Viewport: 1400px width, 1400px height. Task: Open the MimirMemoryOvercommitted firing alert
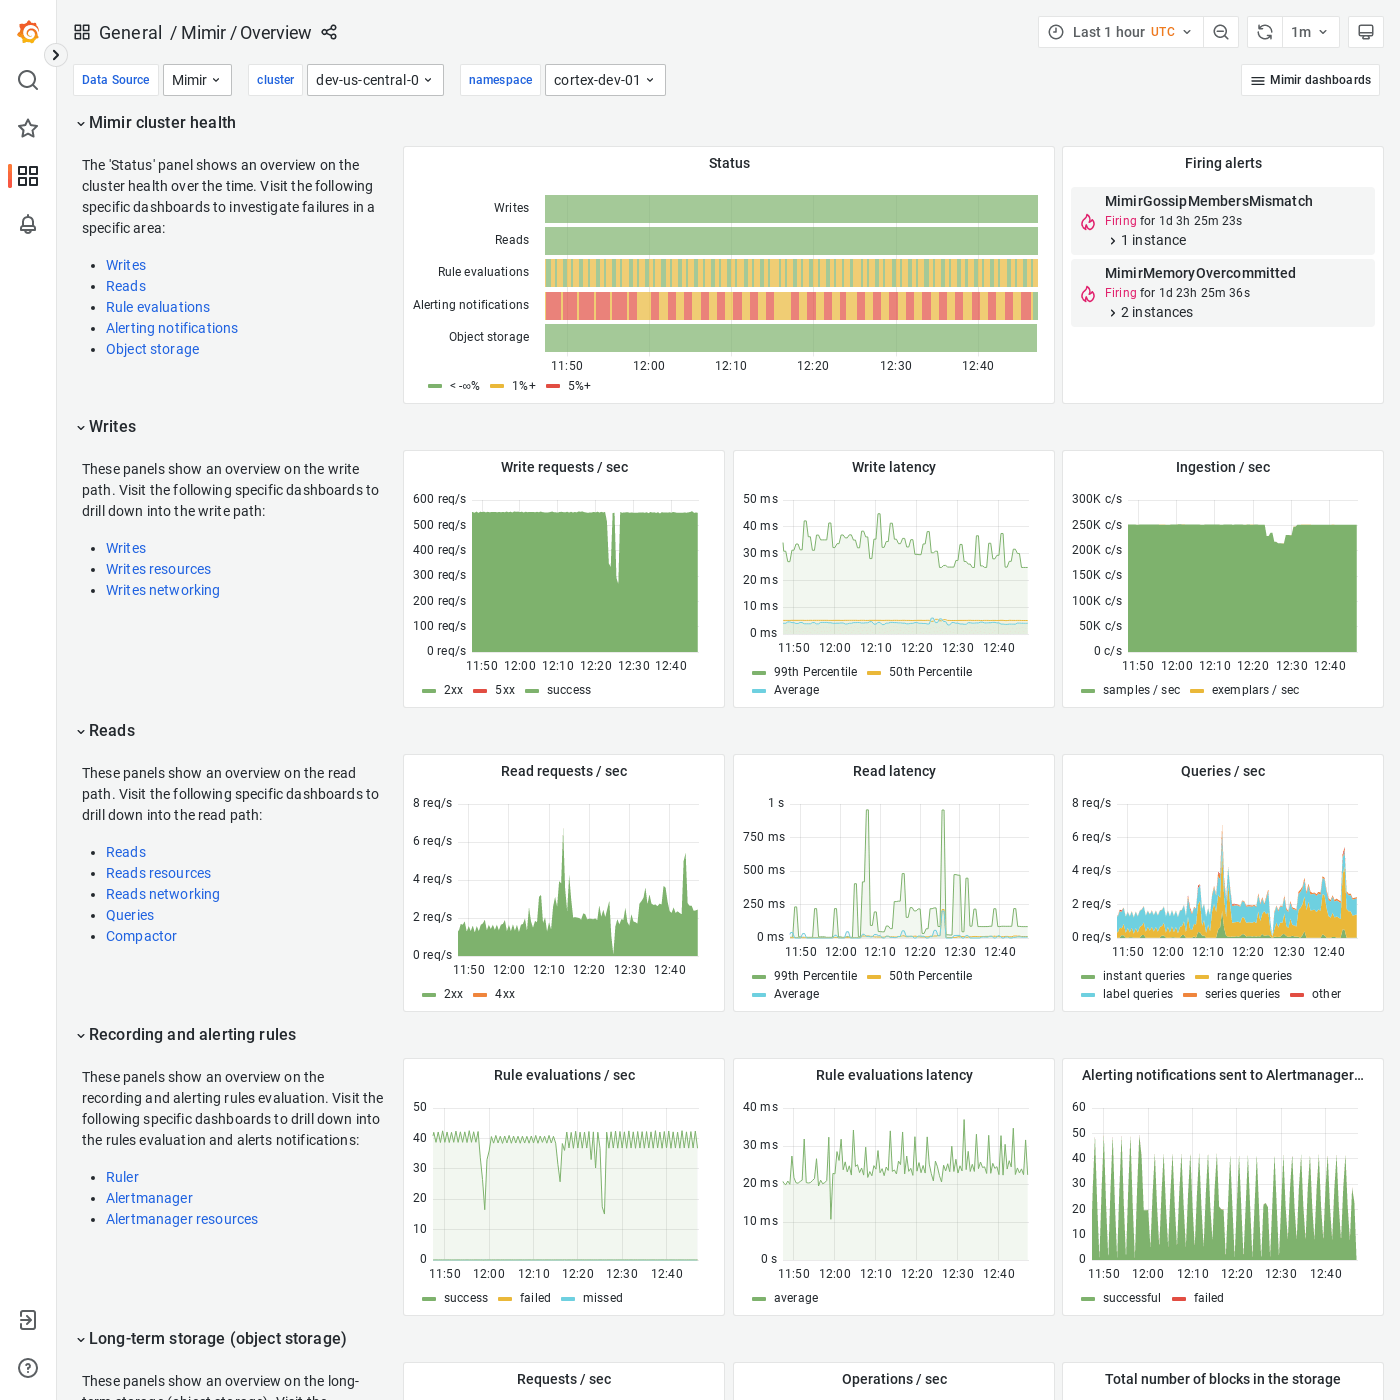(x=1199, y=272)
